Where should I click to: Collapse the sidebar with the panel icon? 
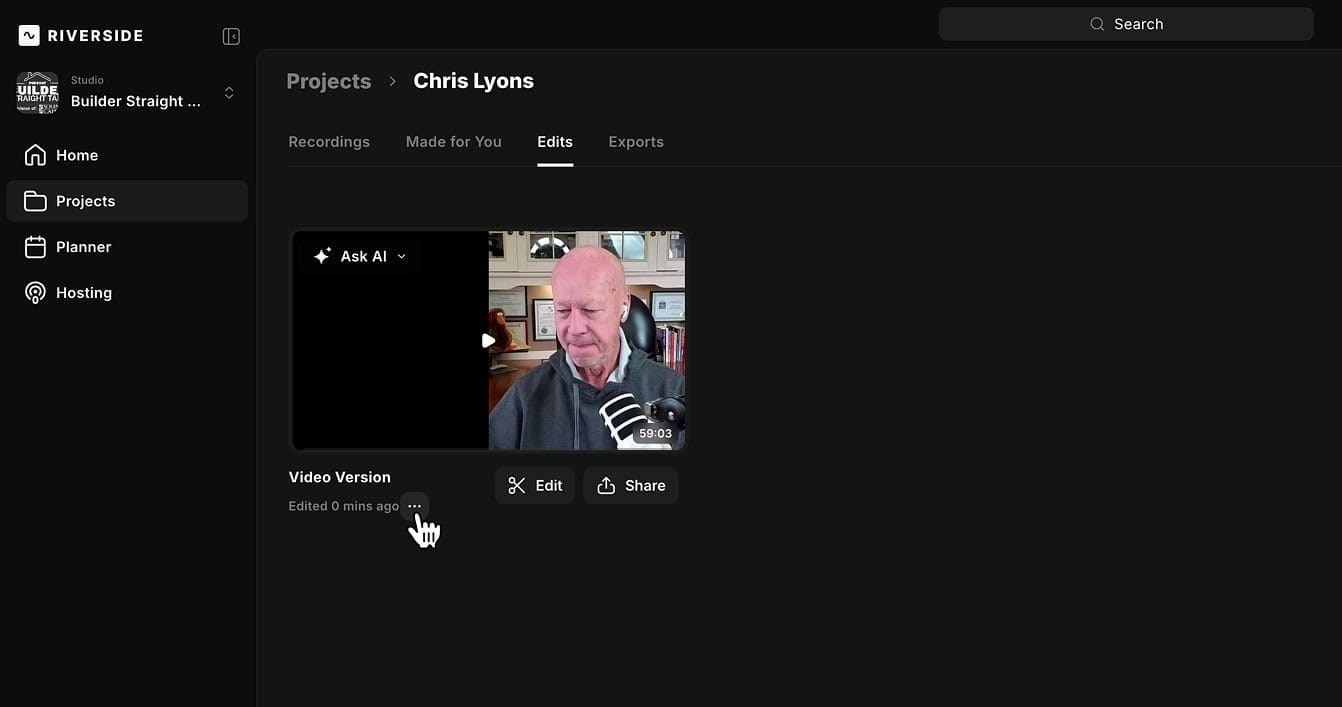[230, 35]
